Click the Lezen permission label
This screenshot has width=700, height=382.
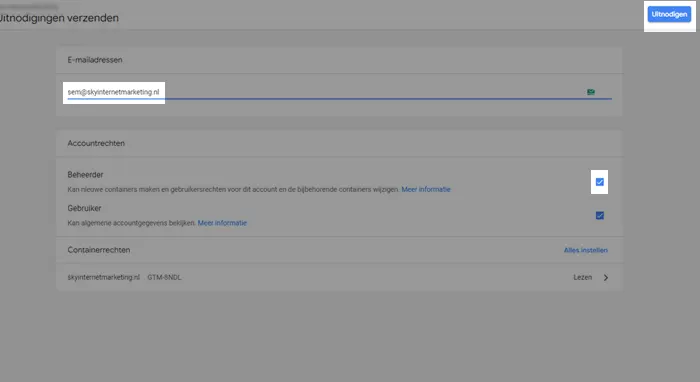583,277
